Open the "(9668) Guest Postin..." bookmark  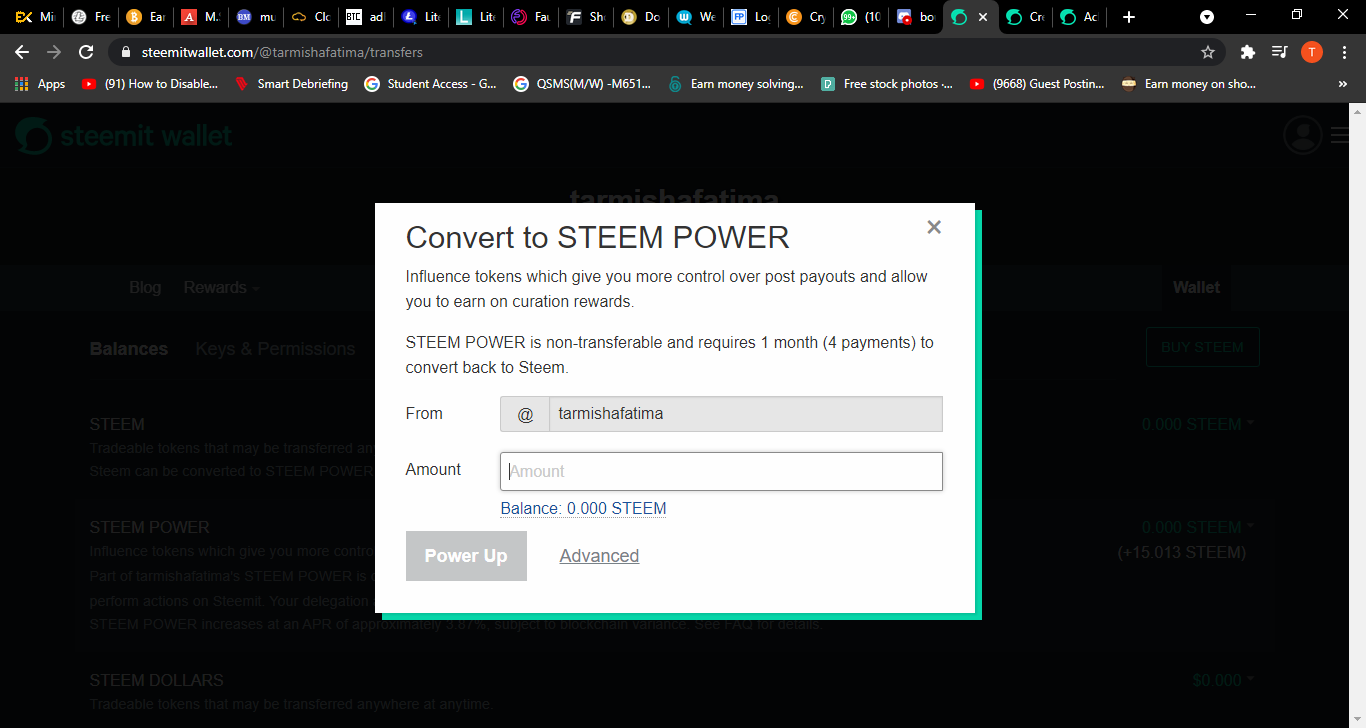tap(1037, 84)
